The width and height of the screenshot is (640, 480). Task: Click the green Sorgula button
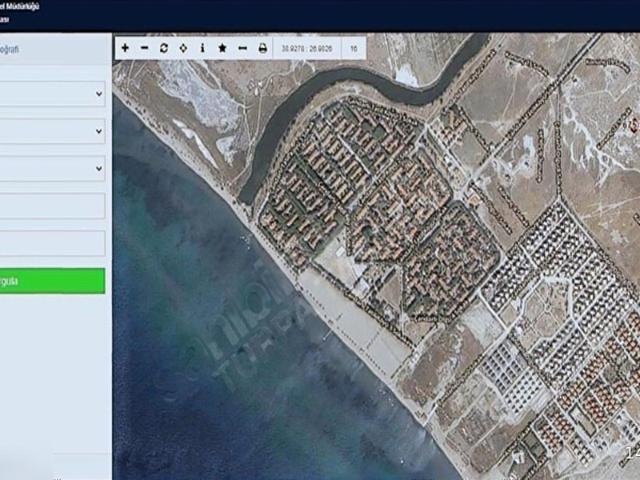click(x=52, y=281)
